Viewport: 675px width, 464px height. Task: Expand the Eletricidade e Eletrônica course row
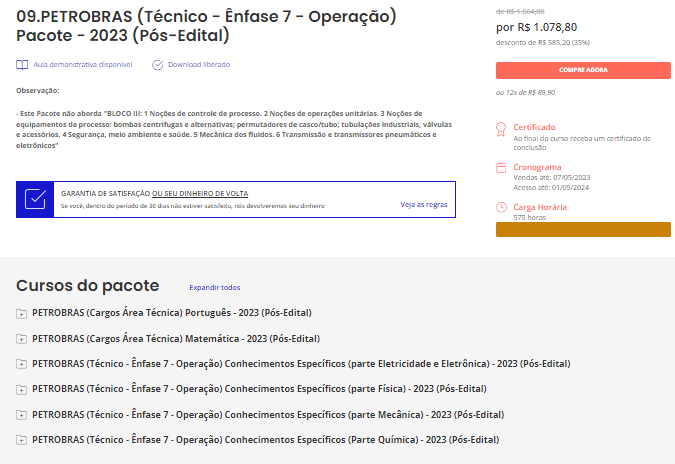21,364
